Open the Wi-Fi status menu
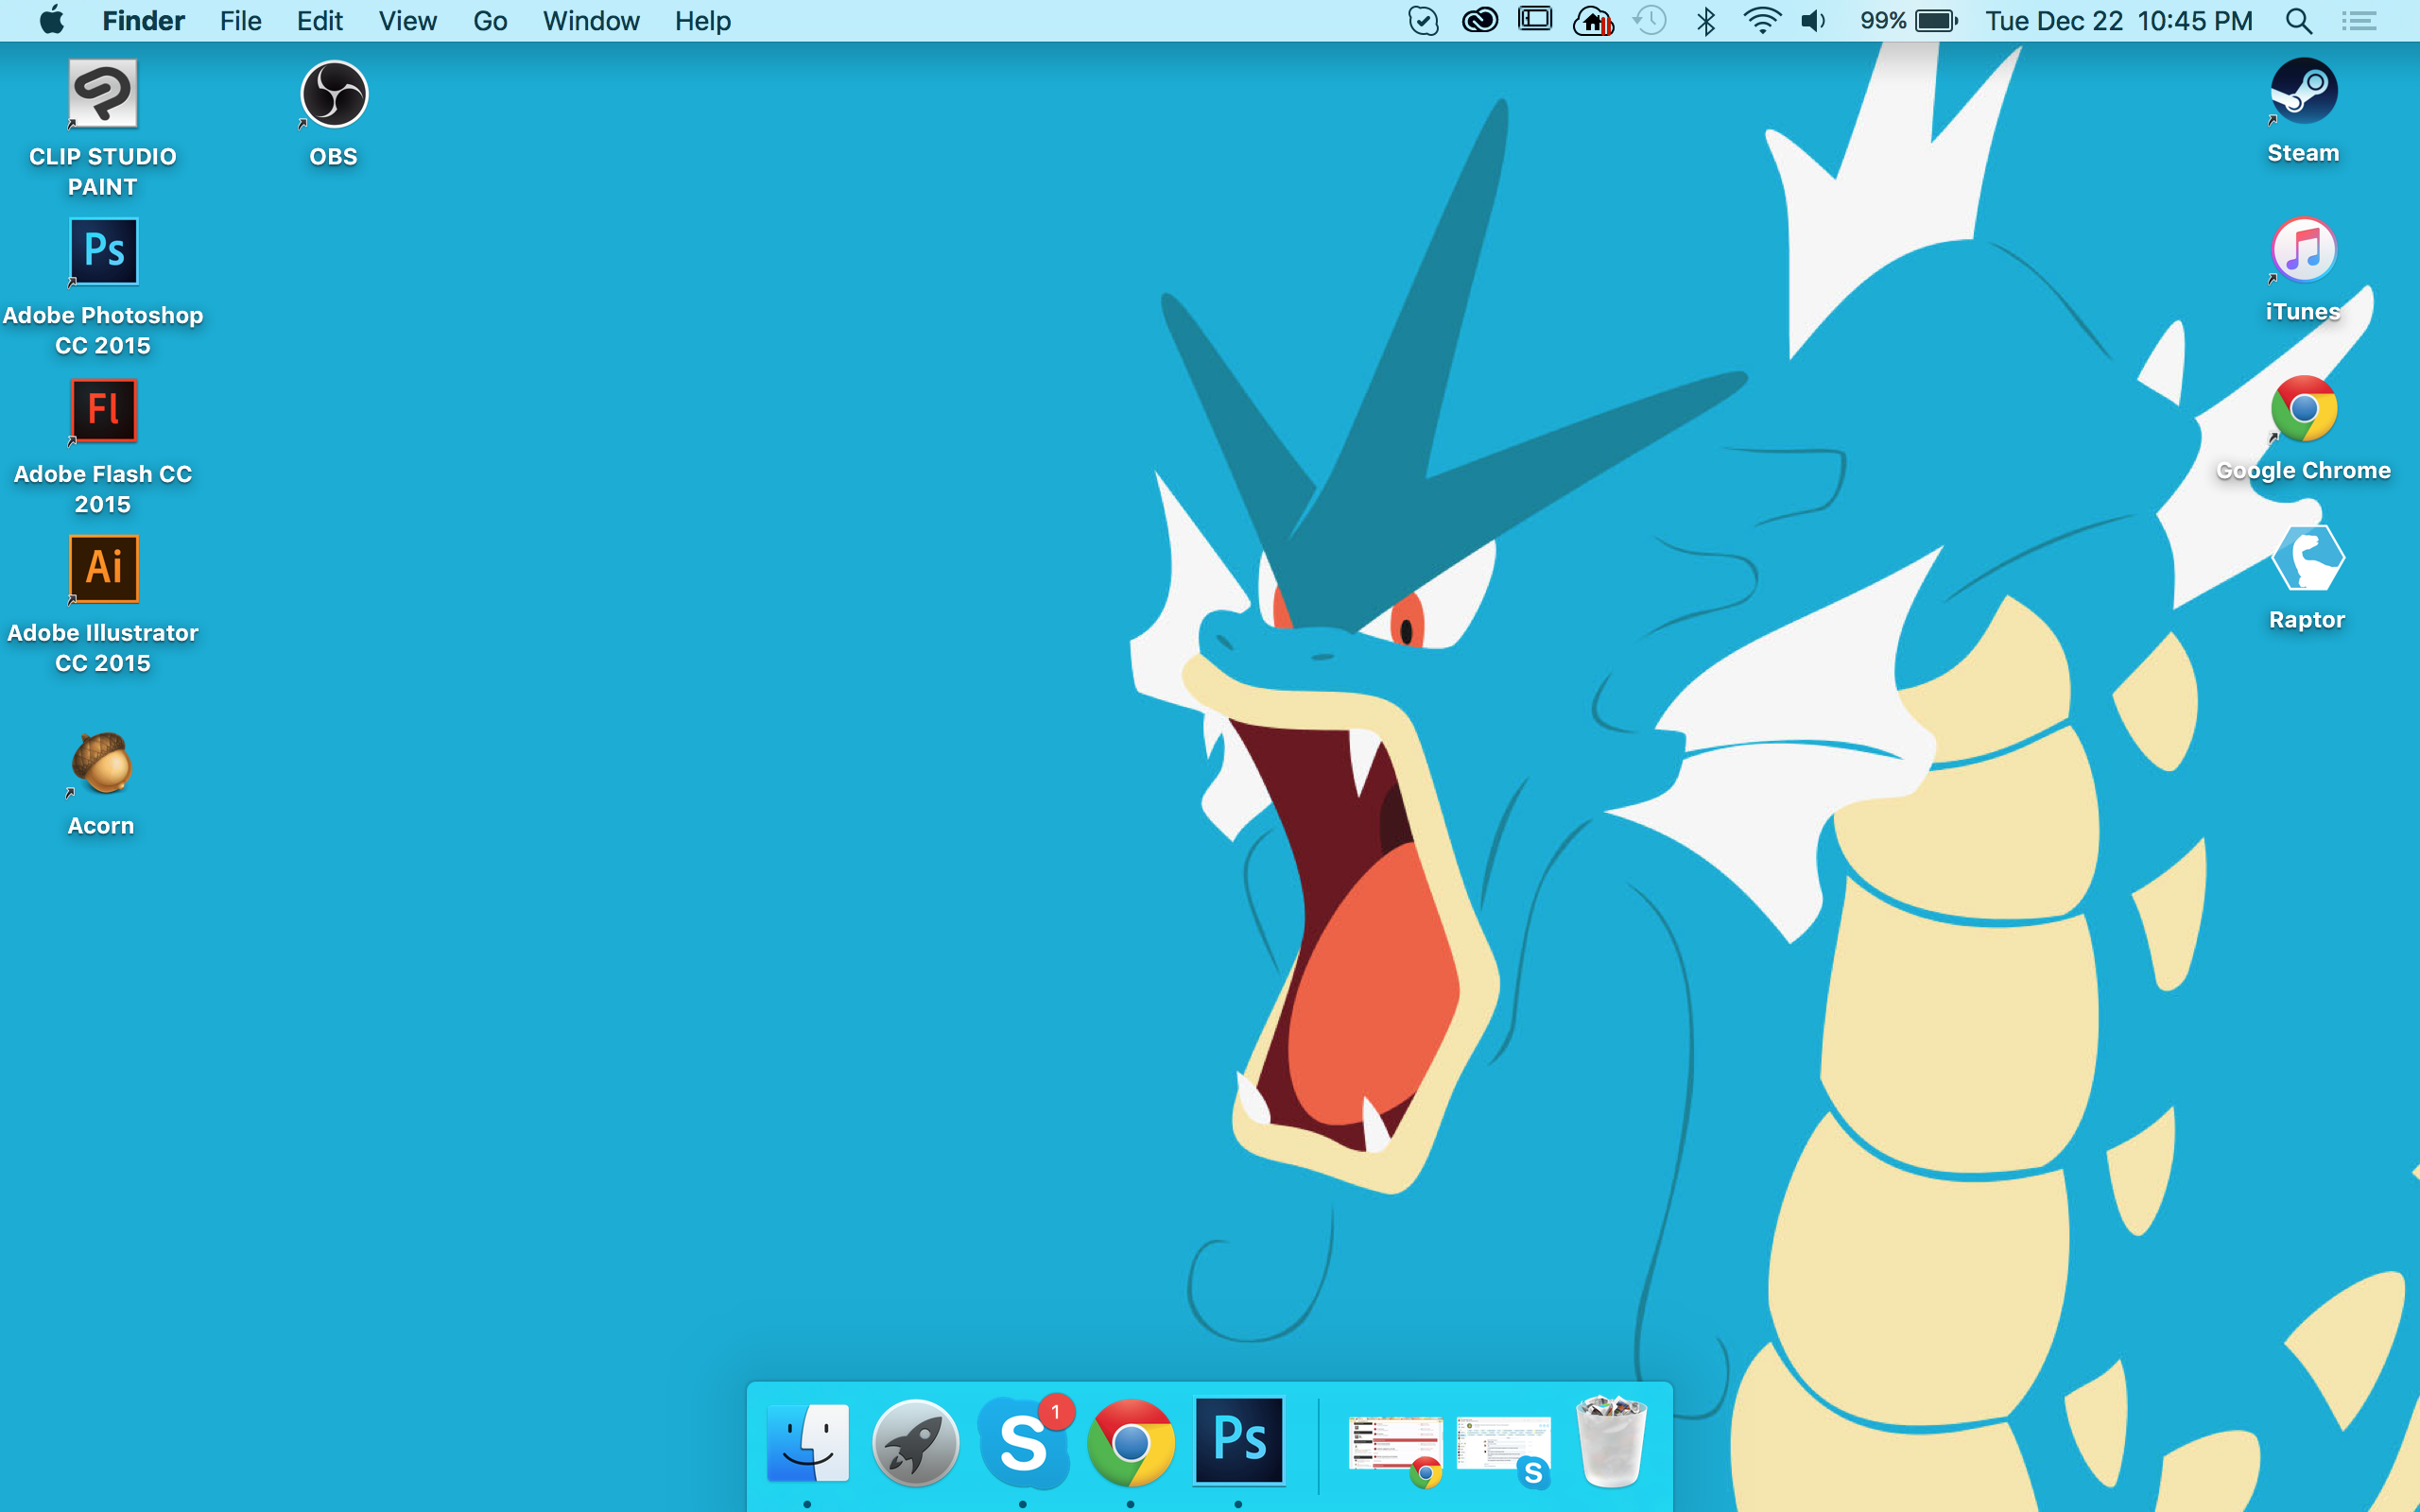 (x=1761, y=20)
